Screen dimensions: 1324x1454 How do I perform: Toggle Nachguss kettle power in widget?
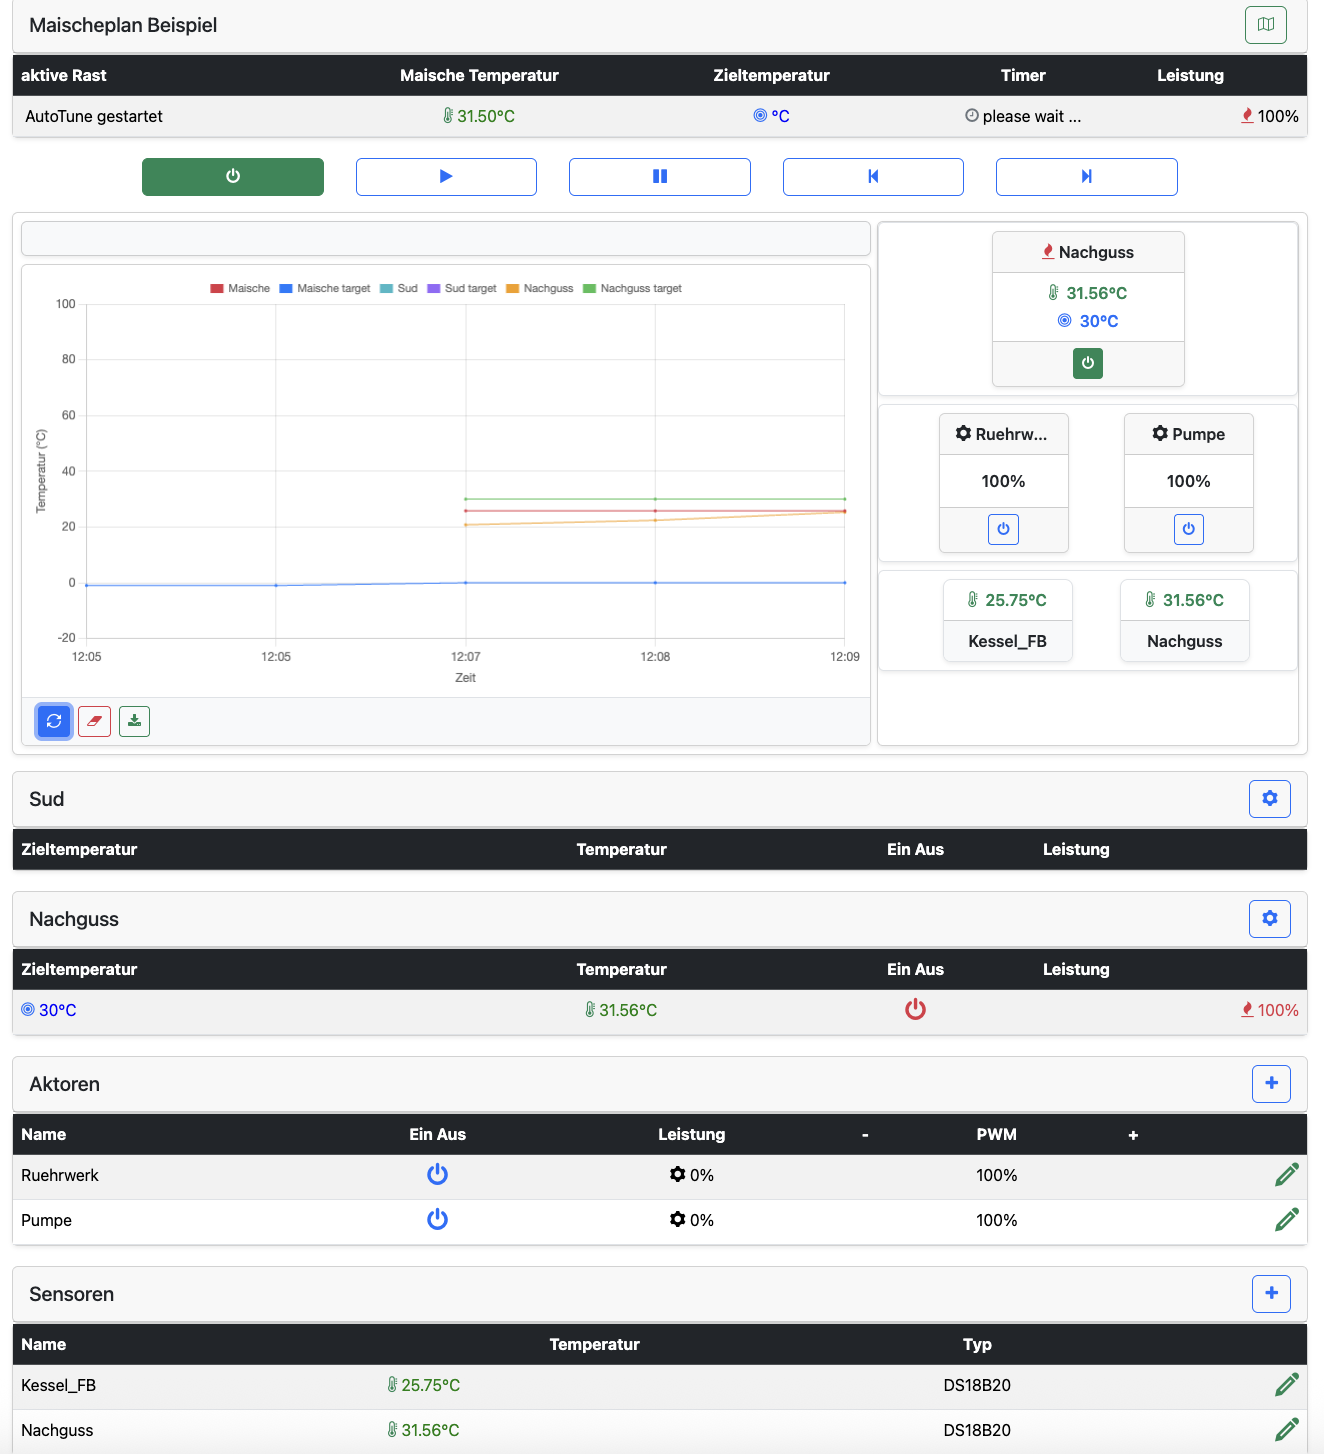1087,363
